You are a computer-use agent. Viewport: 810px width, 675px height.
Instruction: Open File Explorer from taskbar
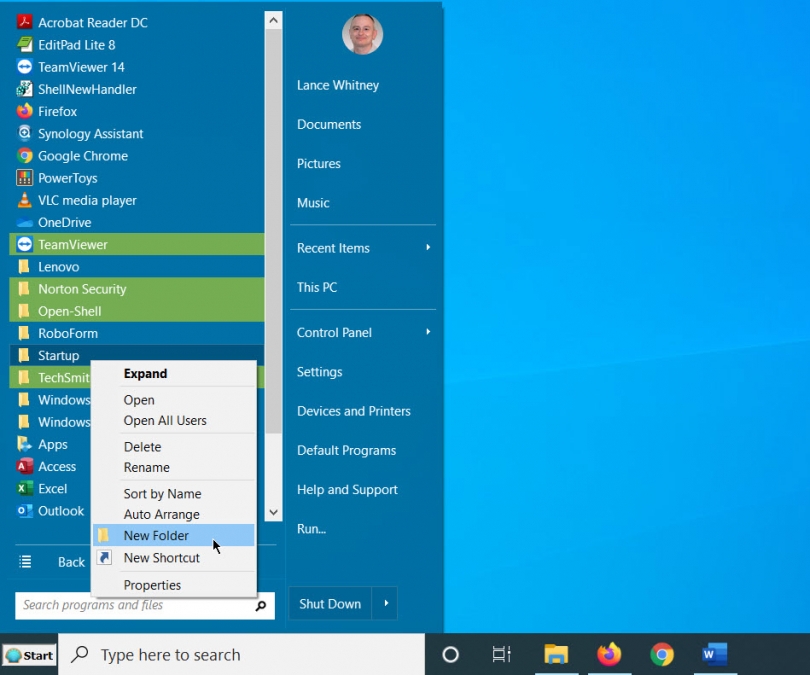556,654
